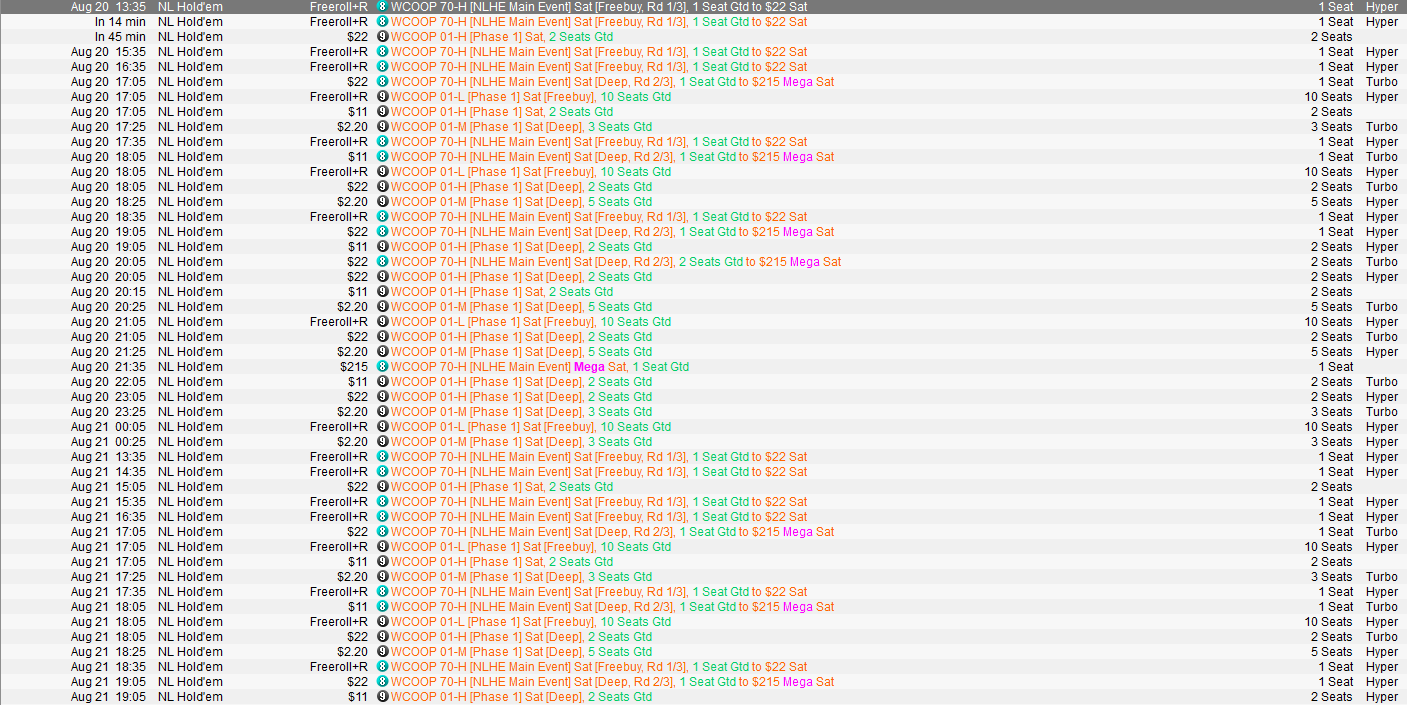
Task: Click the 9-max icon in the Aug 21 15:05 row
Action: pos(382,486)
